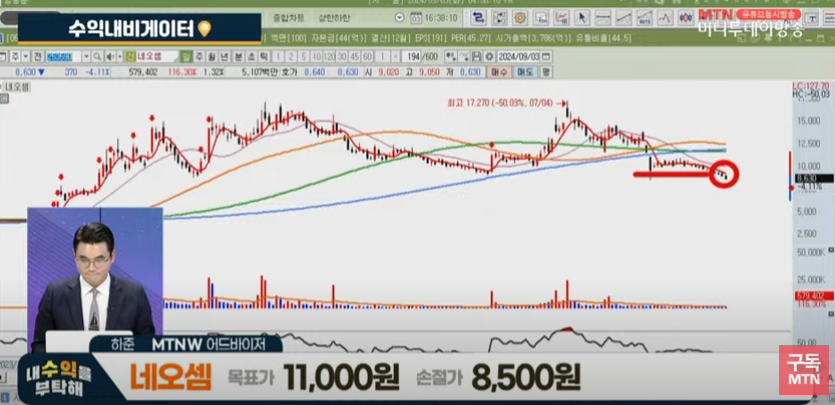Select the second 초 period button
The height and width of the screenshot is (405, 835).
(251, 56)
